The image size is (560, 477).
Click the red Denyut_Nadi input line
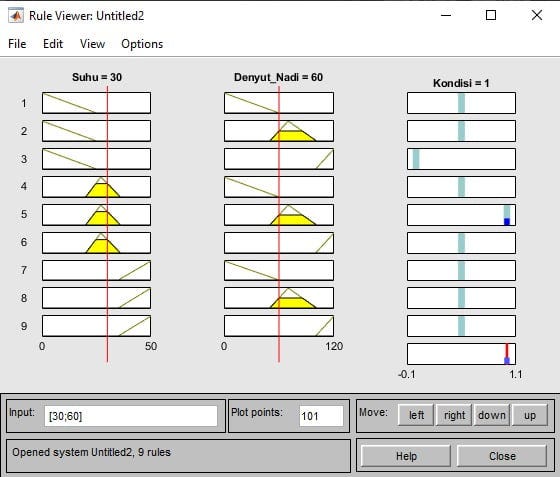(279, 224)
